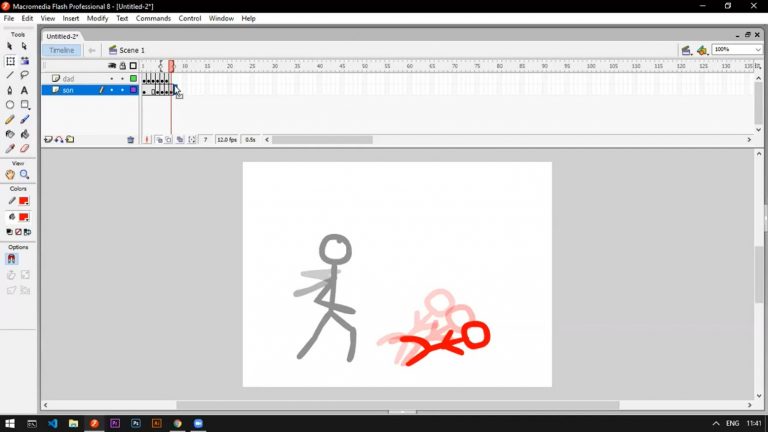This screenshot has width=768, height=432.
Task: Select the Selection arrow tool
Action: tap(9, 46)
